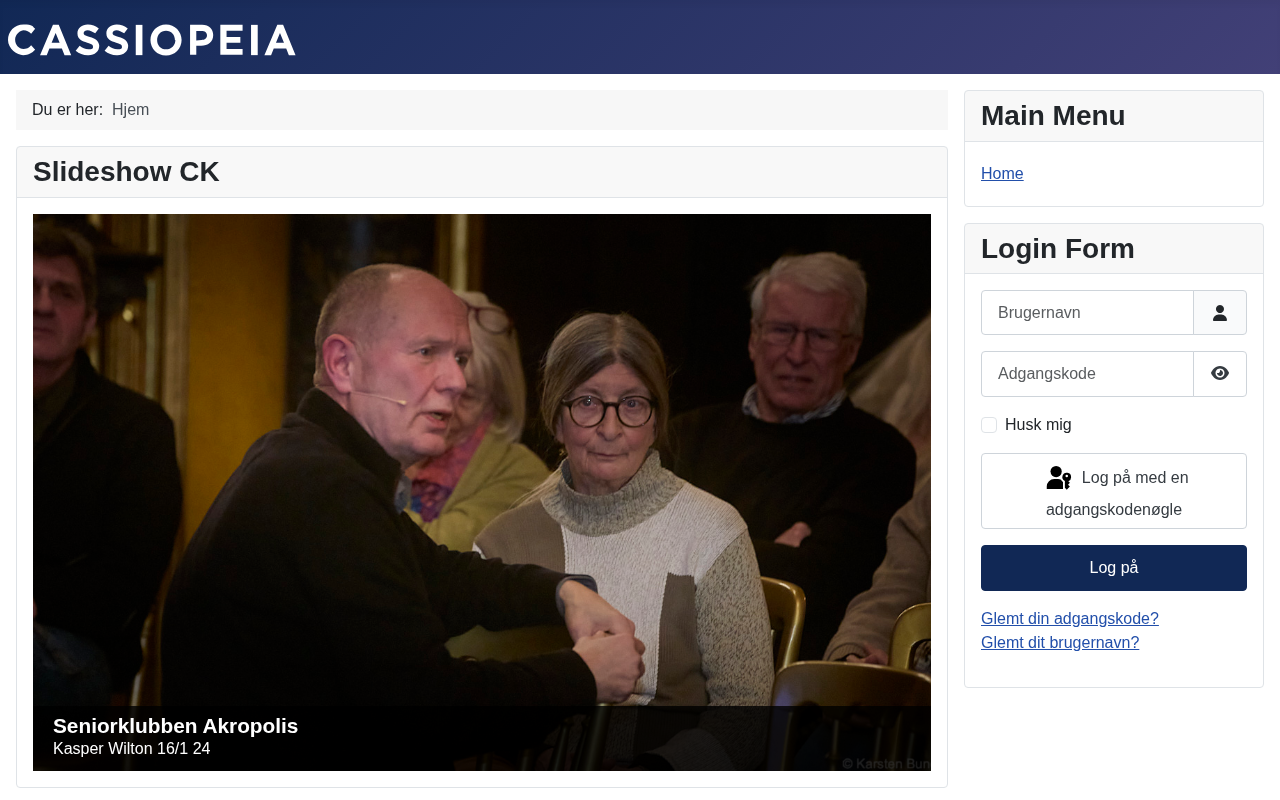Click the Kasper Wilton 16/1 24 caption text
The image size is (1280, 800).
pos(131,749)
